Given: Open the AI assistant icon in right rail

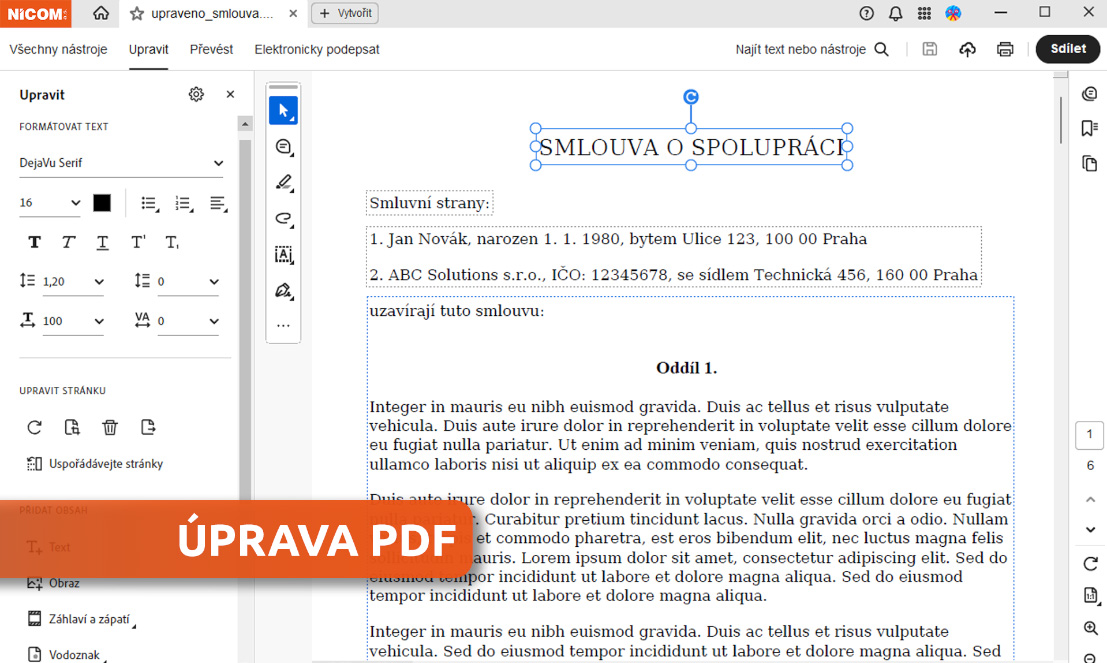Looking at the screenshot, I should click(x=1089, y=94).
